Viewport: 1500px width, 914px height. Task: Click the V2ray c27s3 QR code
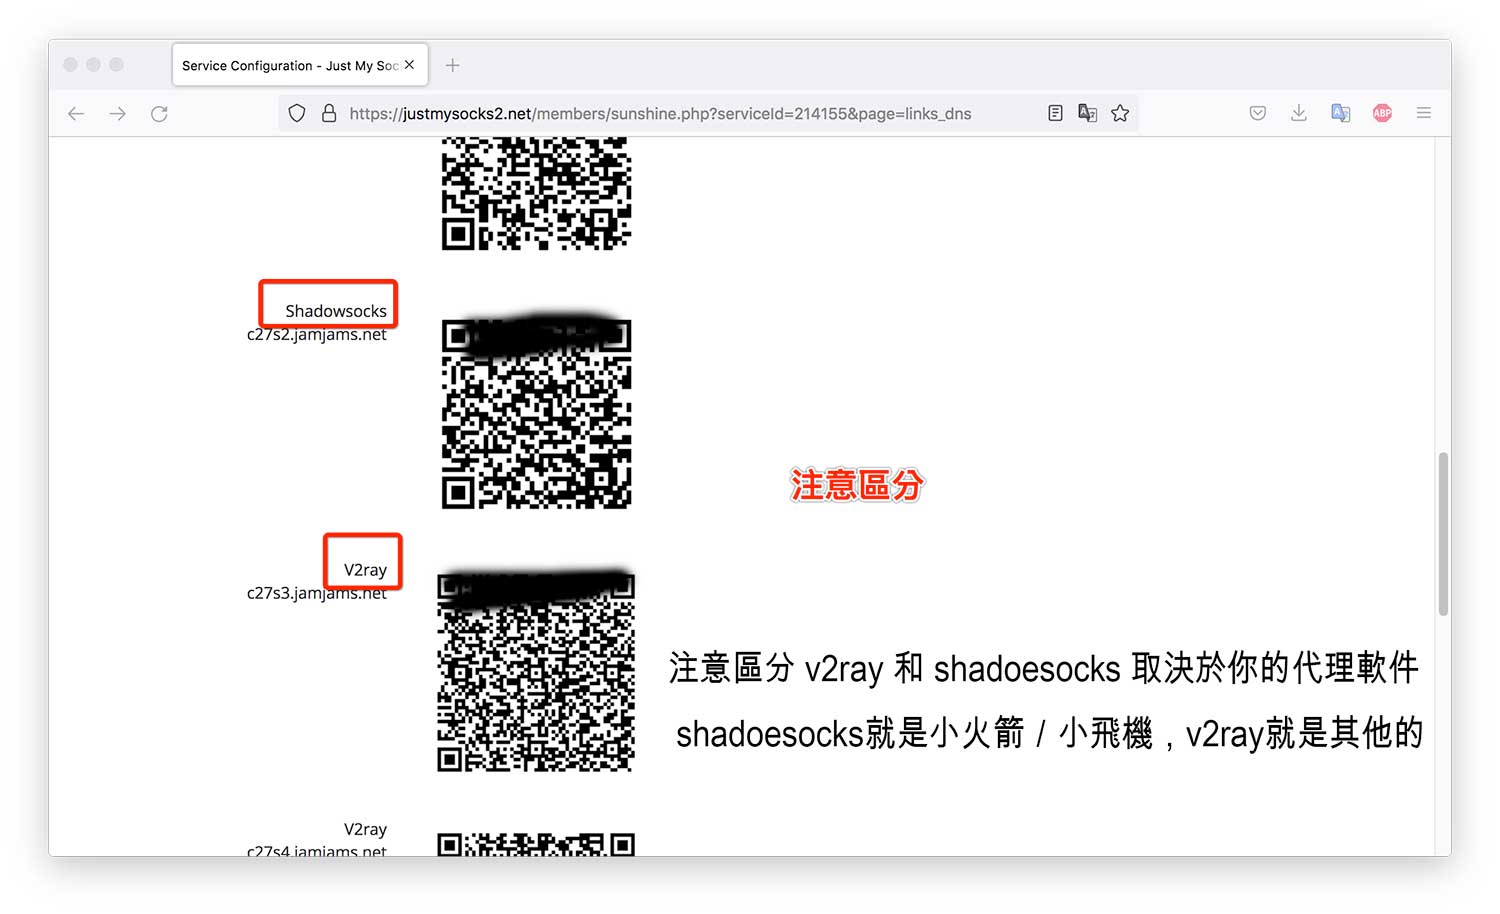point(536,672)
